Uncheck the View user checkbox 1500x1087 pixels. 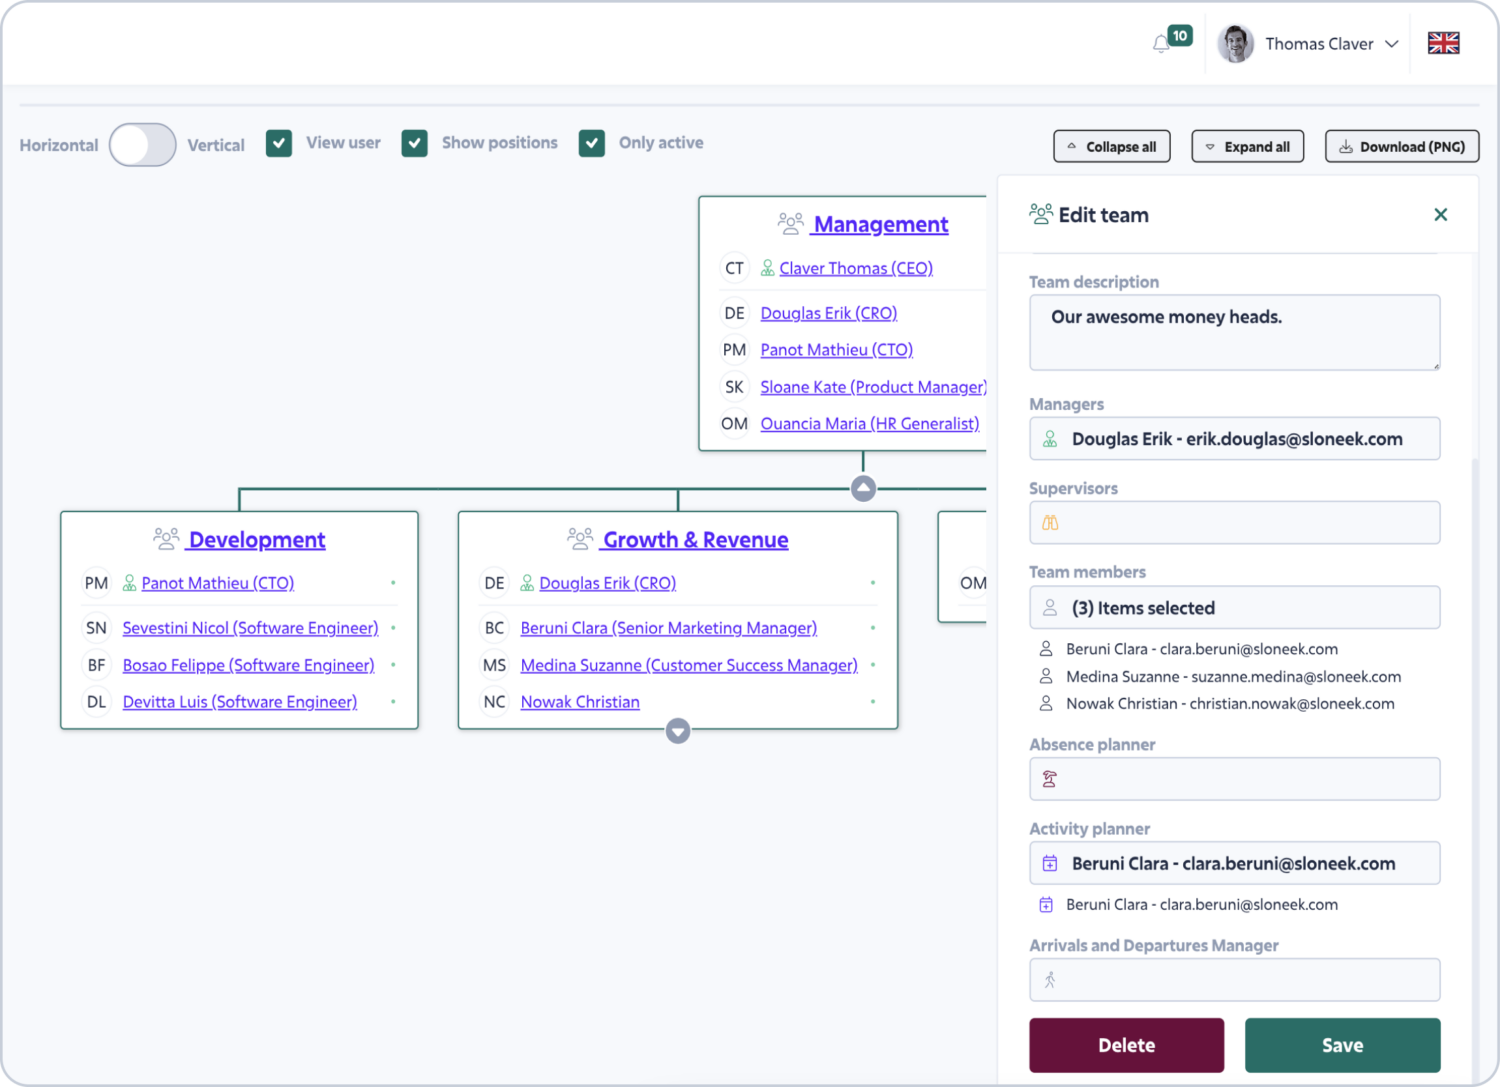tap(279, 143)
